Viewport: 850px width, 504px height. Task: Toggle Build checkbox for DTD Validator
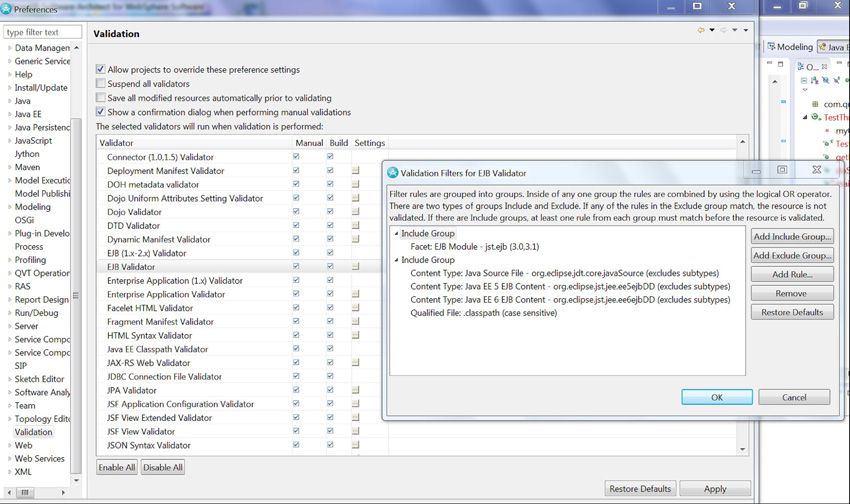coord(330,225)
